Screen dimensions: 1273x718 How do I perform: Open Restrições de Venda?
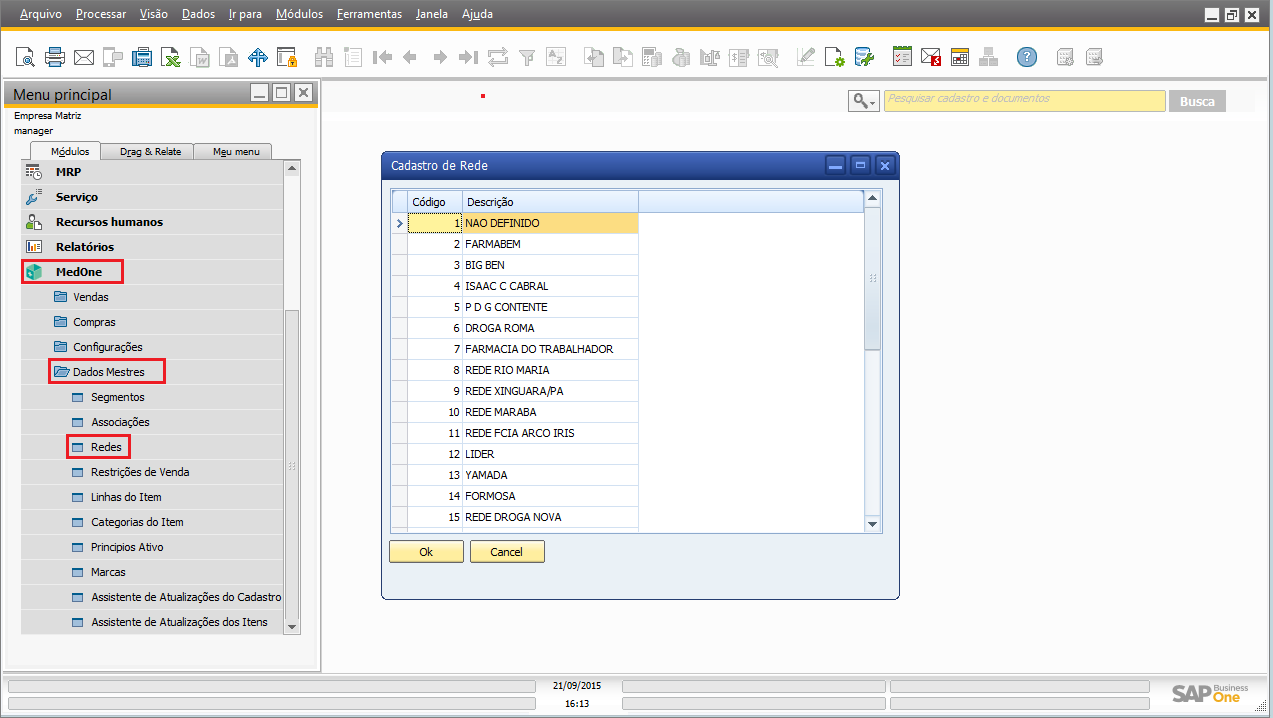coord(140,472)
